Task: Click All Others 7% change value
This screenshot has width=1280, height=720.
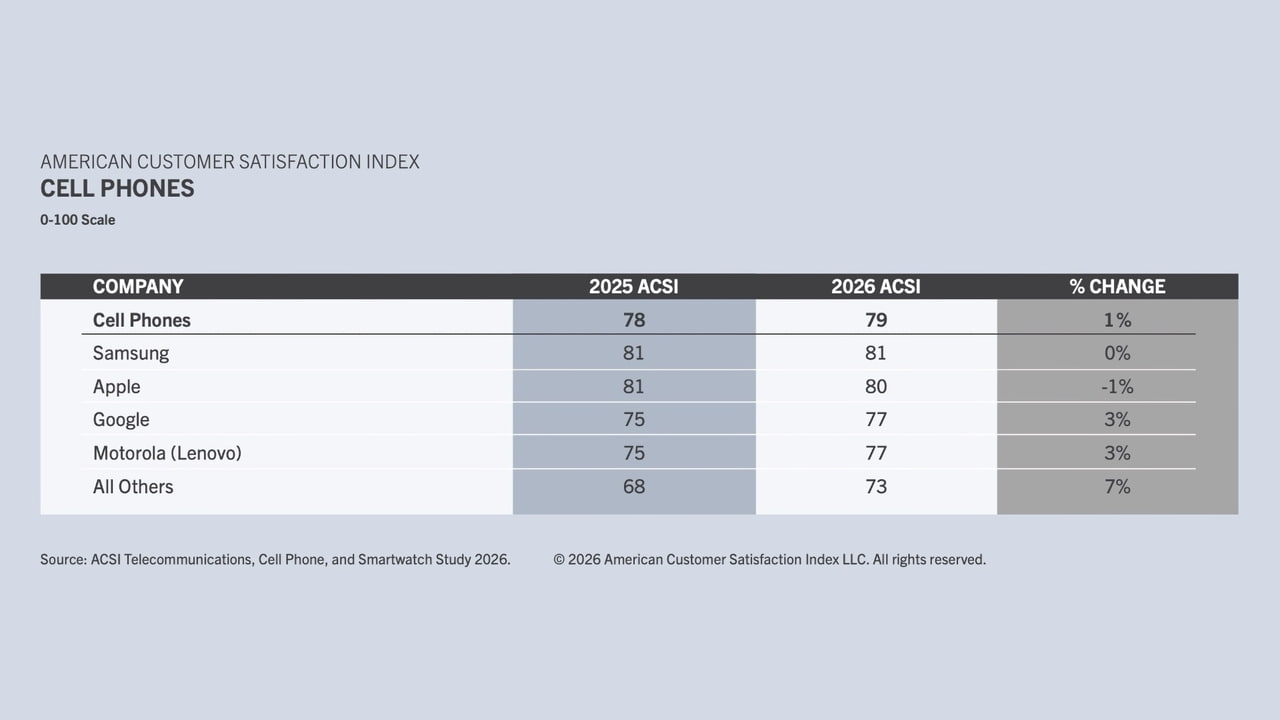Action: (1117, 487)
